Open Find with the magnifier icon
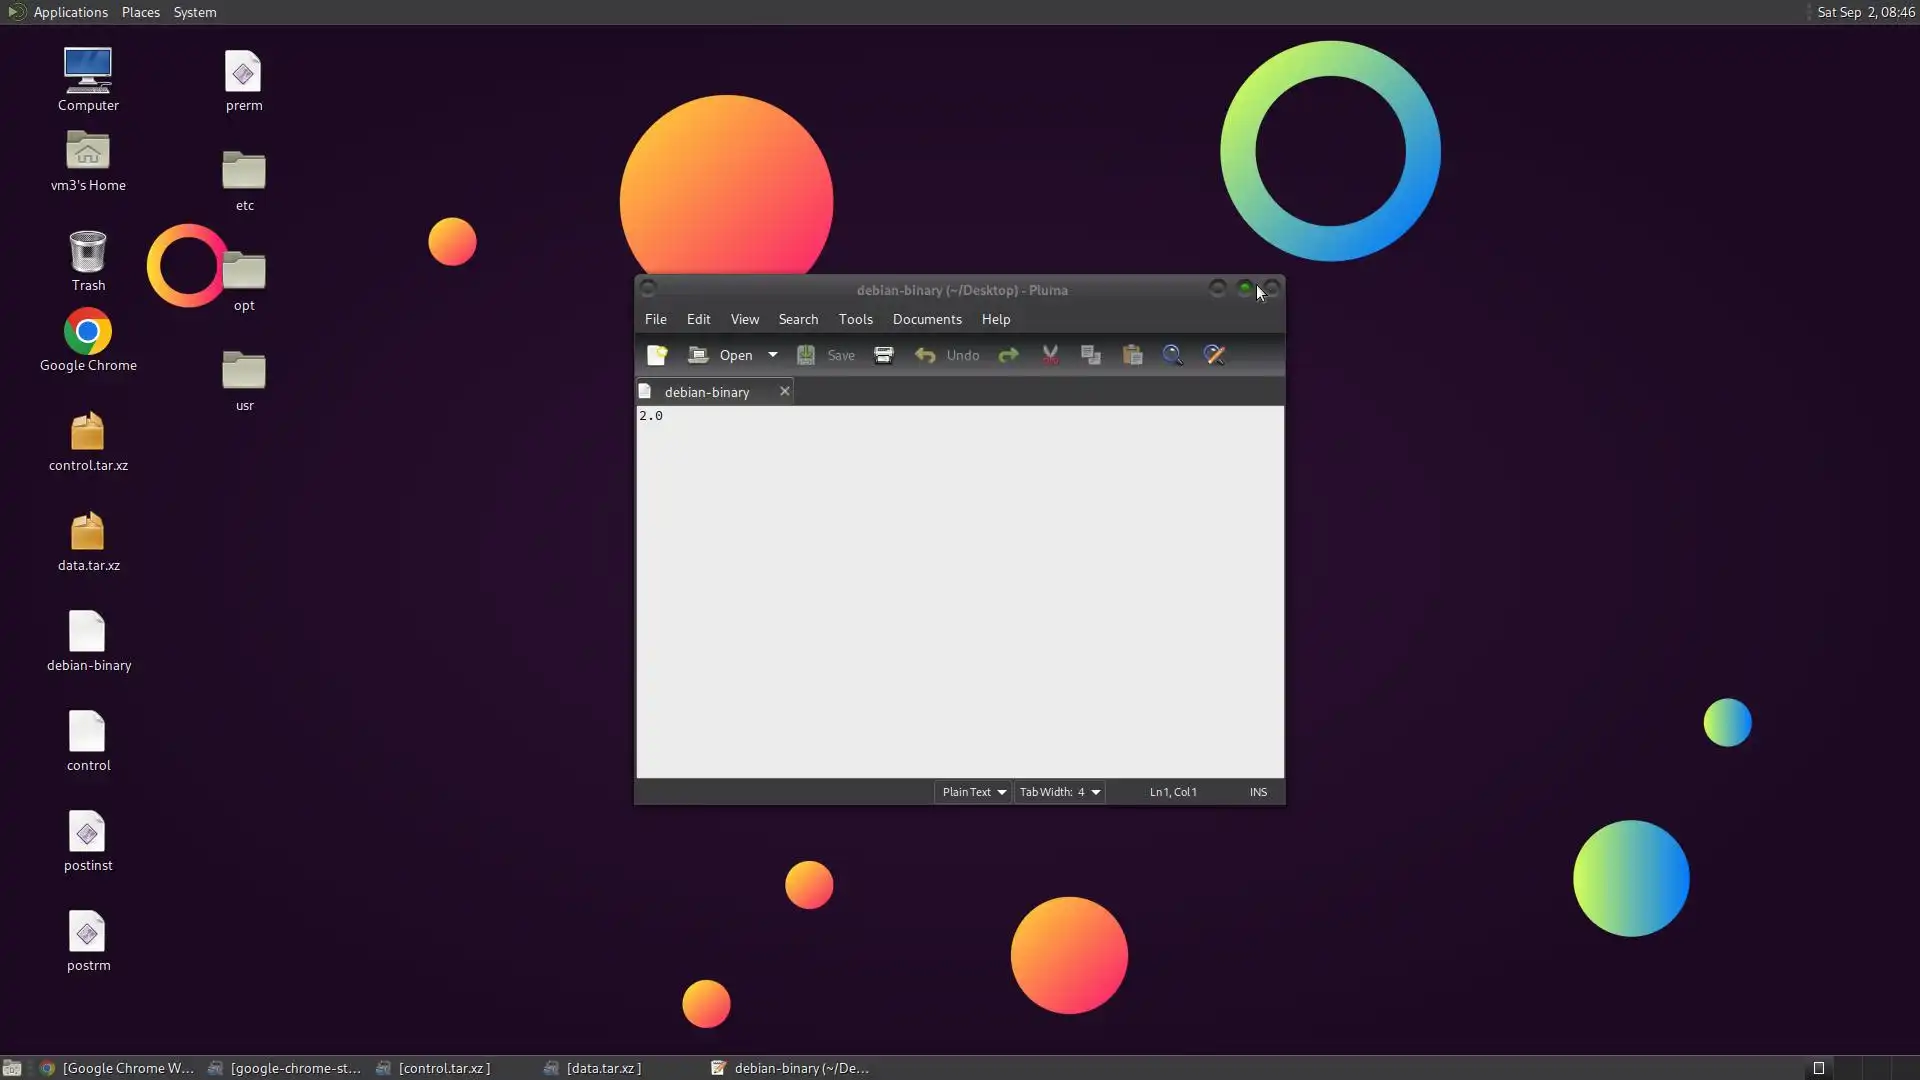 [x=1172, y=355]
